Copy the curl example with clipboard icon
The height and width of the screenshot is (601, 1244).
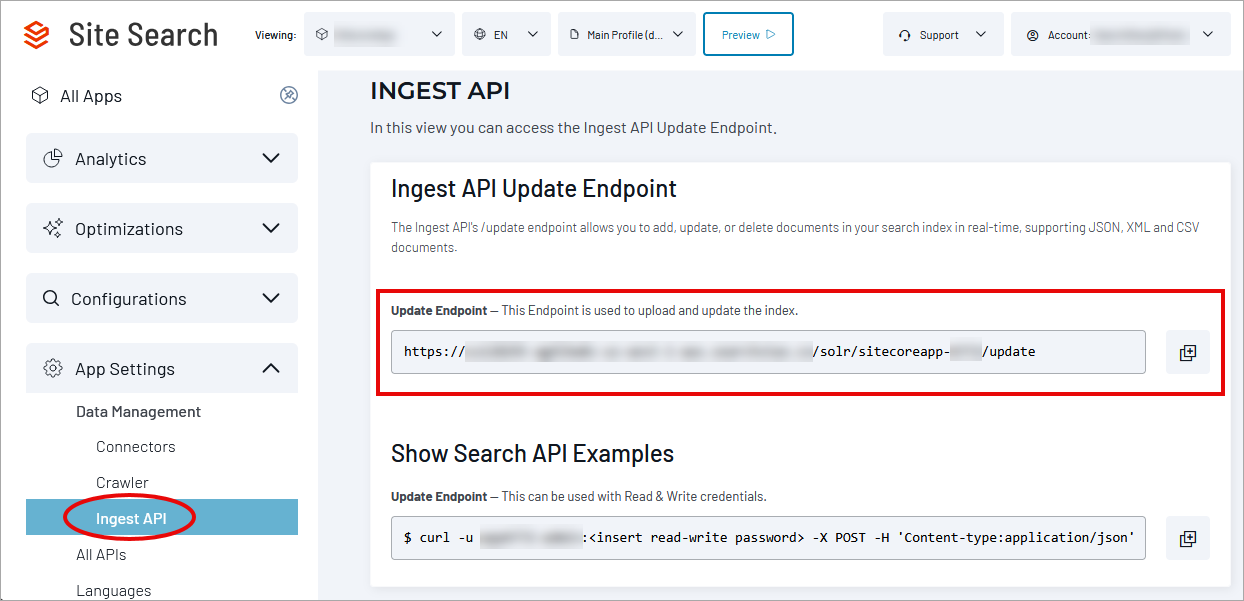pyautogui.click(x=1187, y=538)
